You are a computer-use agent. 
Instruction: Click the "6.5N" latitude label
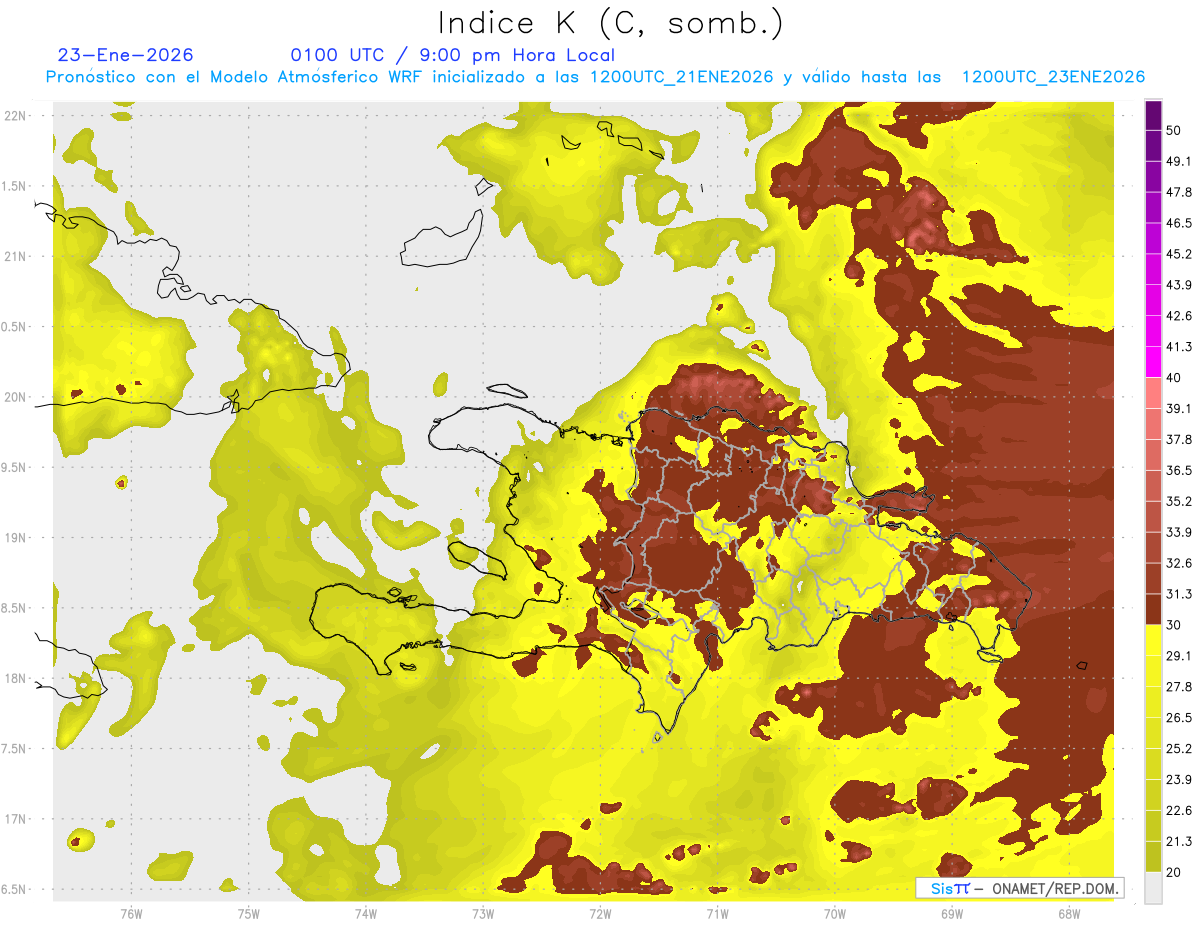(15, 890)
